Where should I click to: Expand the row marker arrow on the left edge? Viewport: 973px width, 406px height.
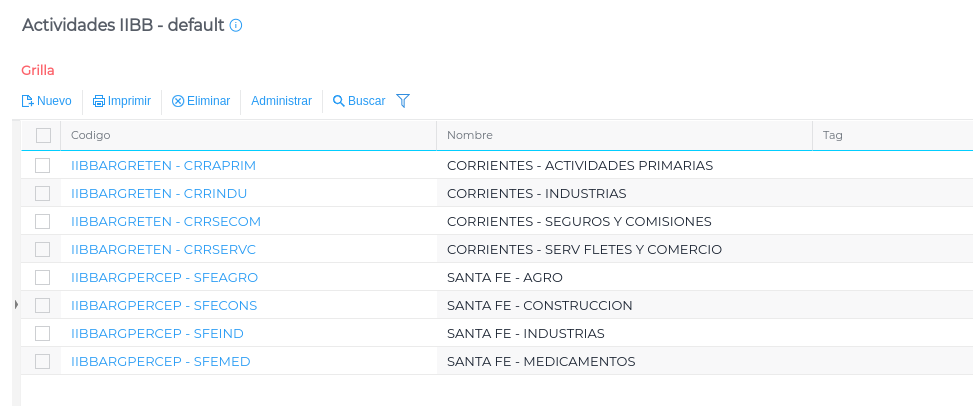(x=16, y=304)
